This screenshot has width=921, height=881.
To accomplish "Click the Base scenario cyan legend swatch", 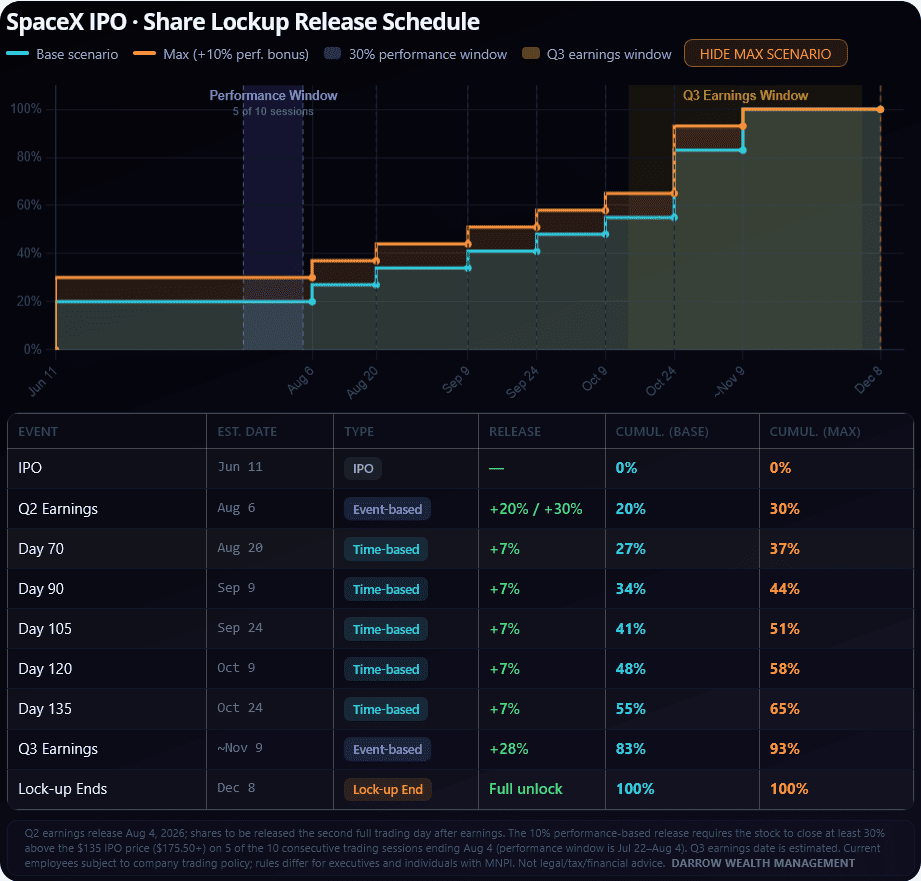I will pyautogui.click(x=18, y=54).
